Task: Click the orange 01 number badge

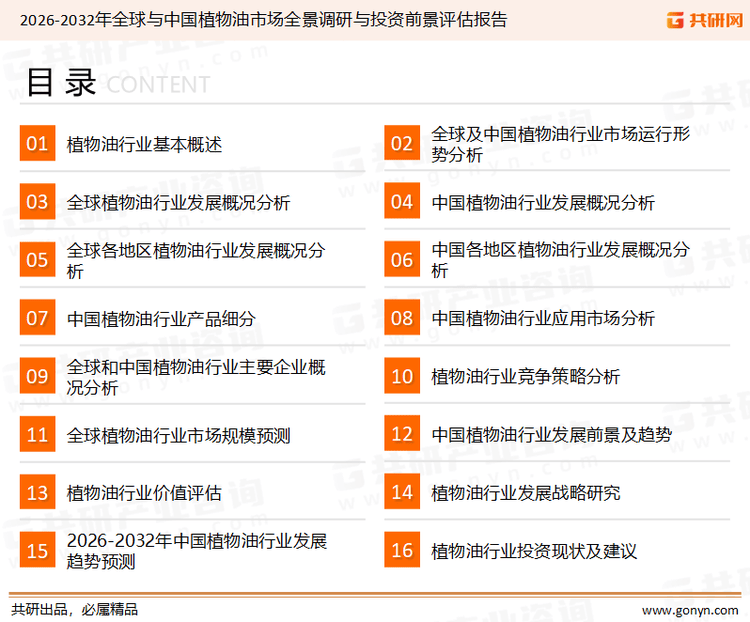Action: click(x=37, y=144)
